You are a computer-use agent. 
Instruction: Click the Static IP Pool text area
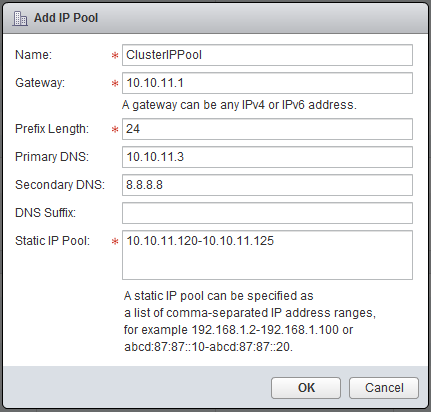(267, 255)
